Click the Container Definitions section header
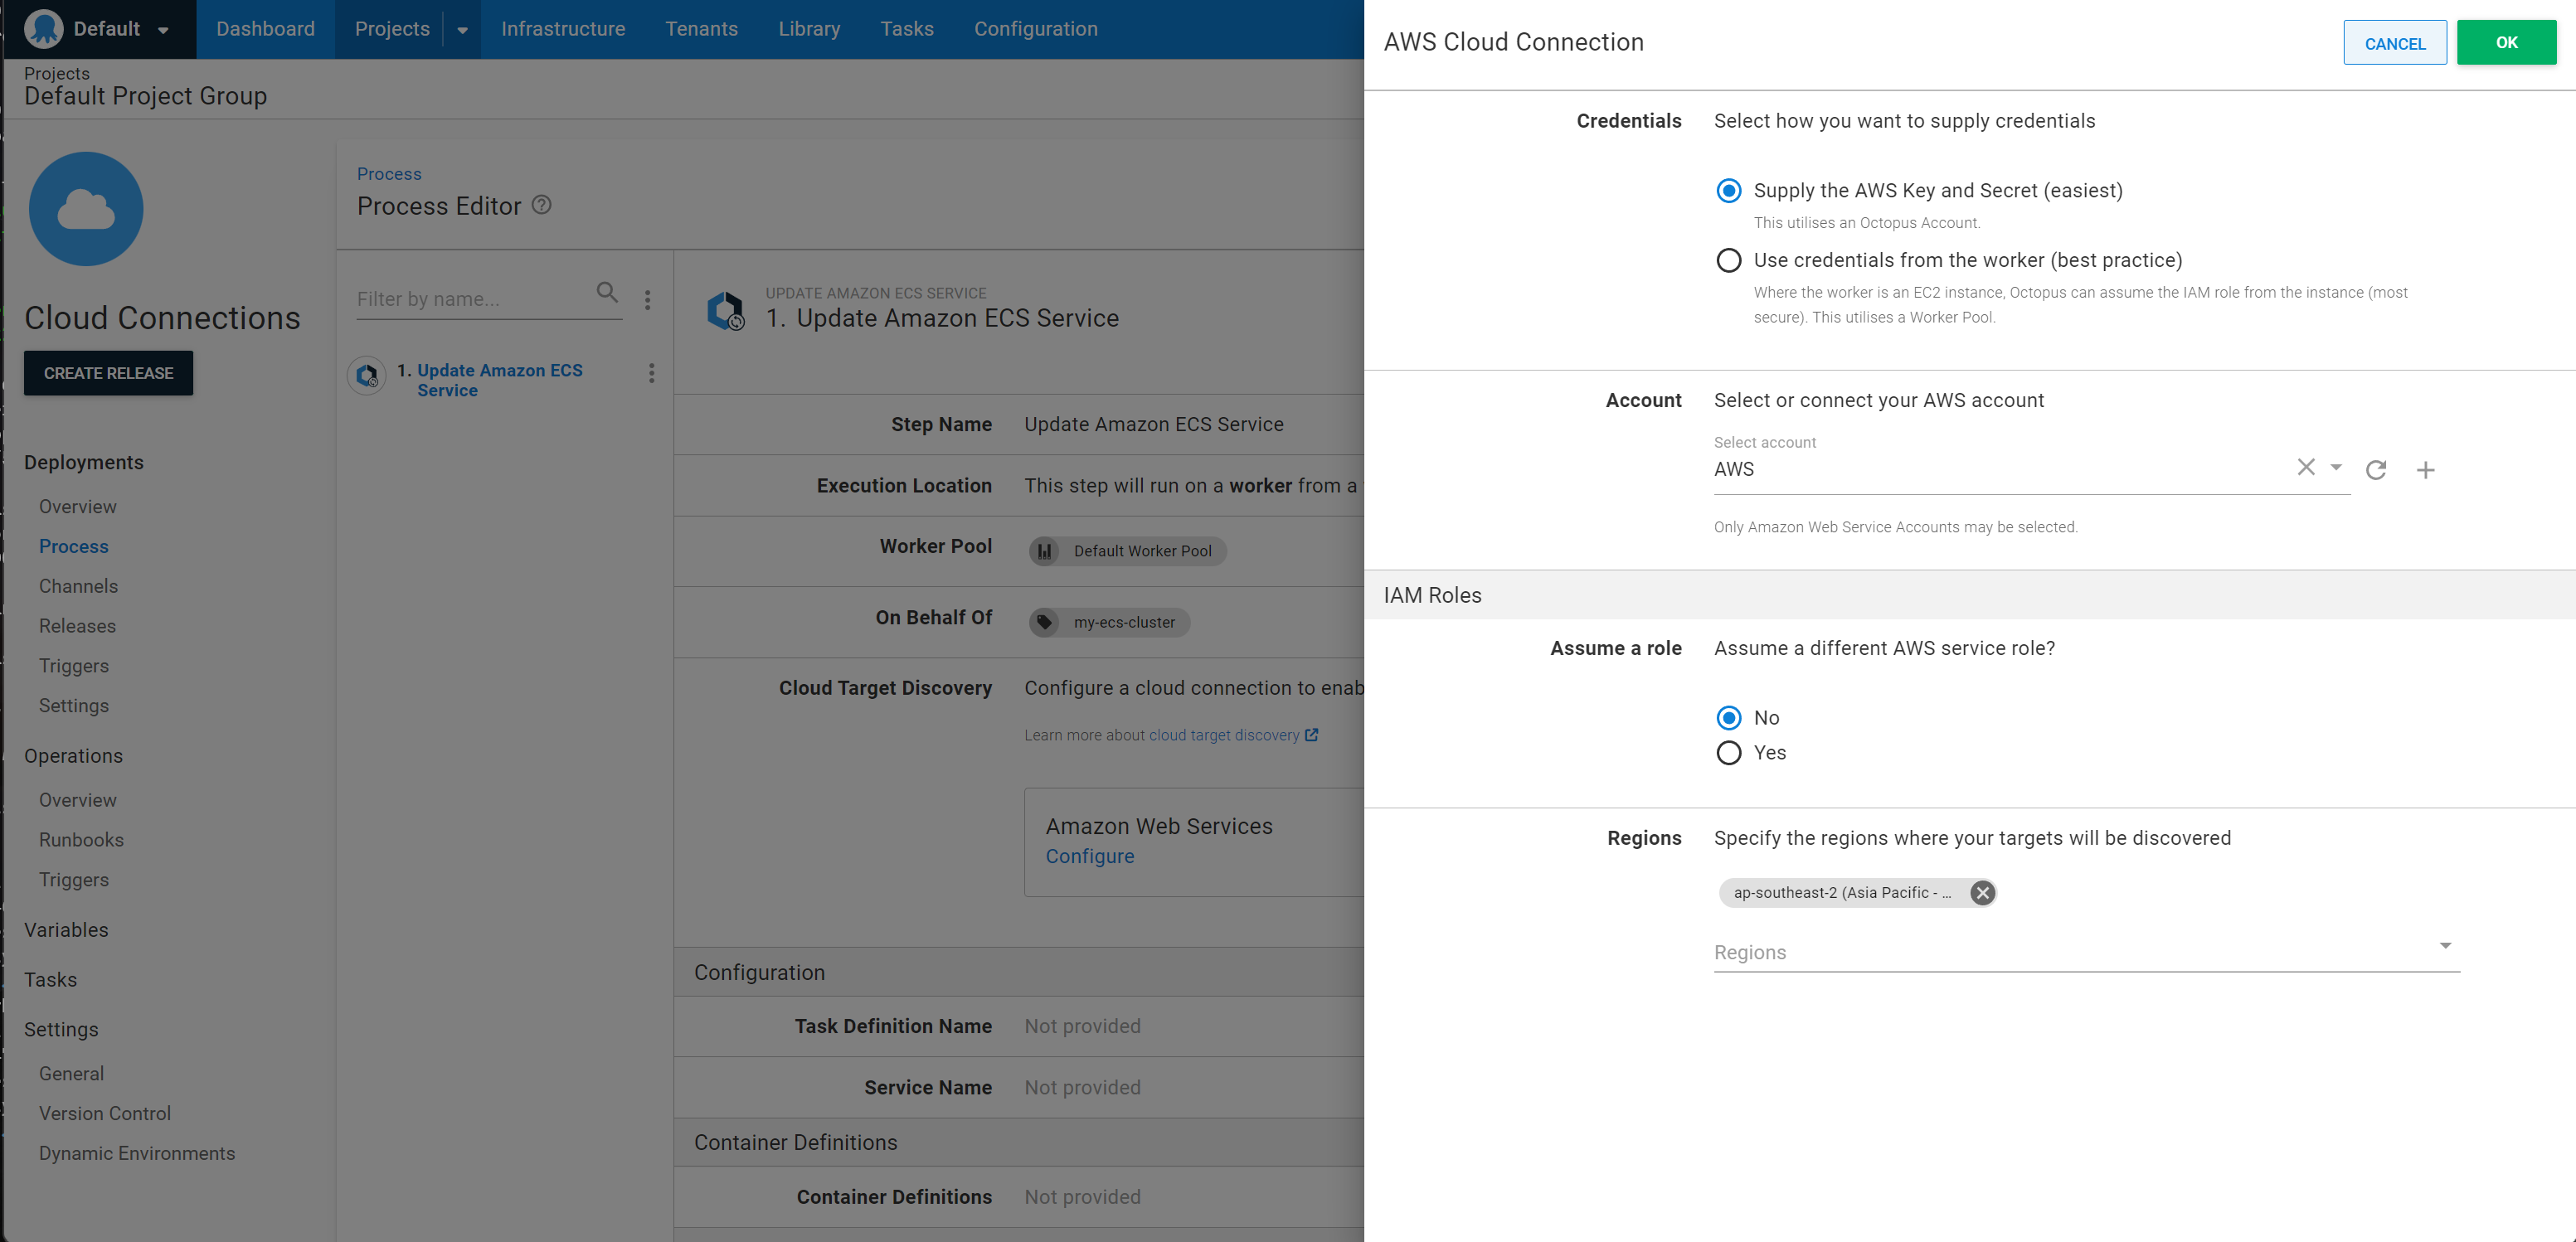Viewport: 2576px width, 1242px height. coord(1019,1143)
